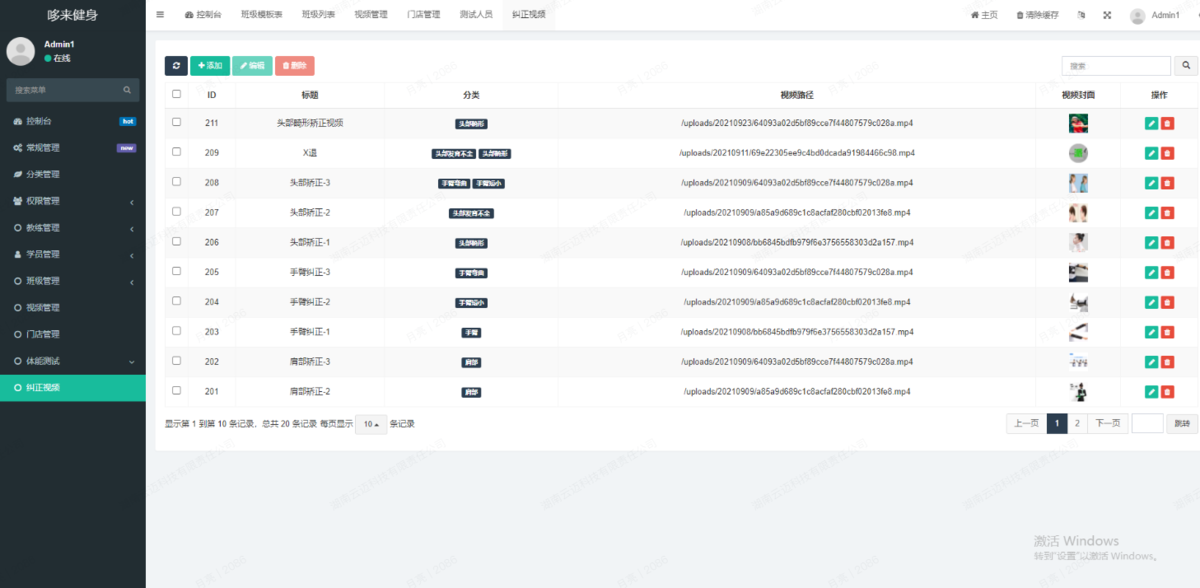1200x588 pixels.
Task: Switch to the 班级模板表 tab
Action: pyautogui.click(x=261, y=15)
